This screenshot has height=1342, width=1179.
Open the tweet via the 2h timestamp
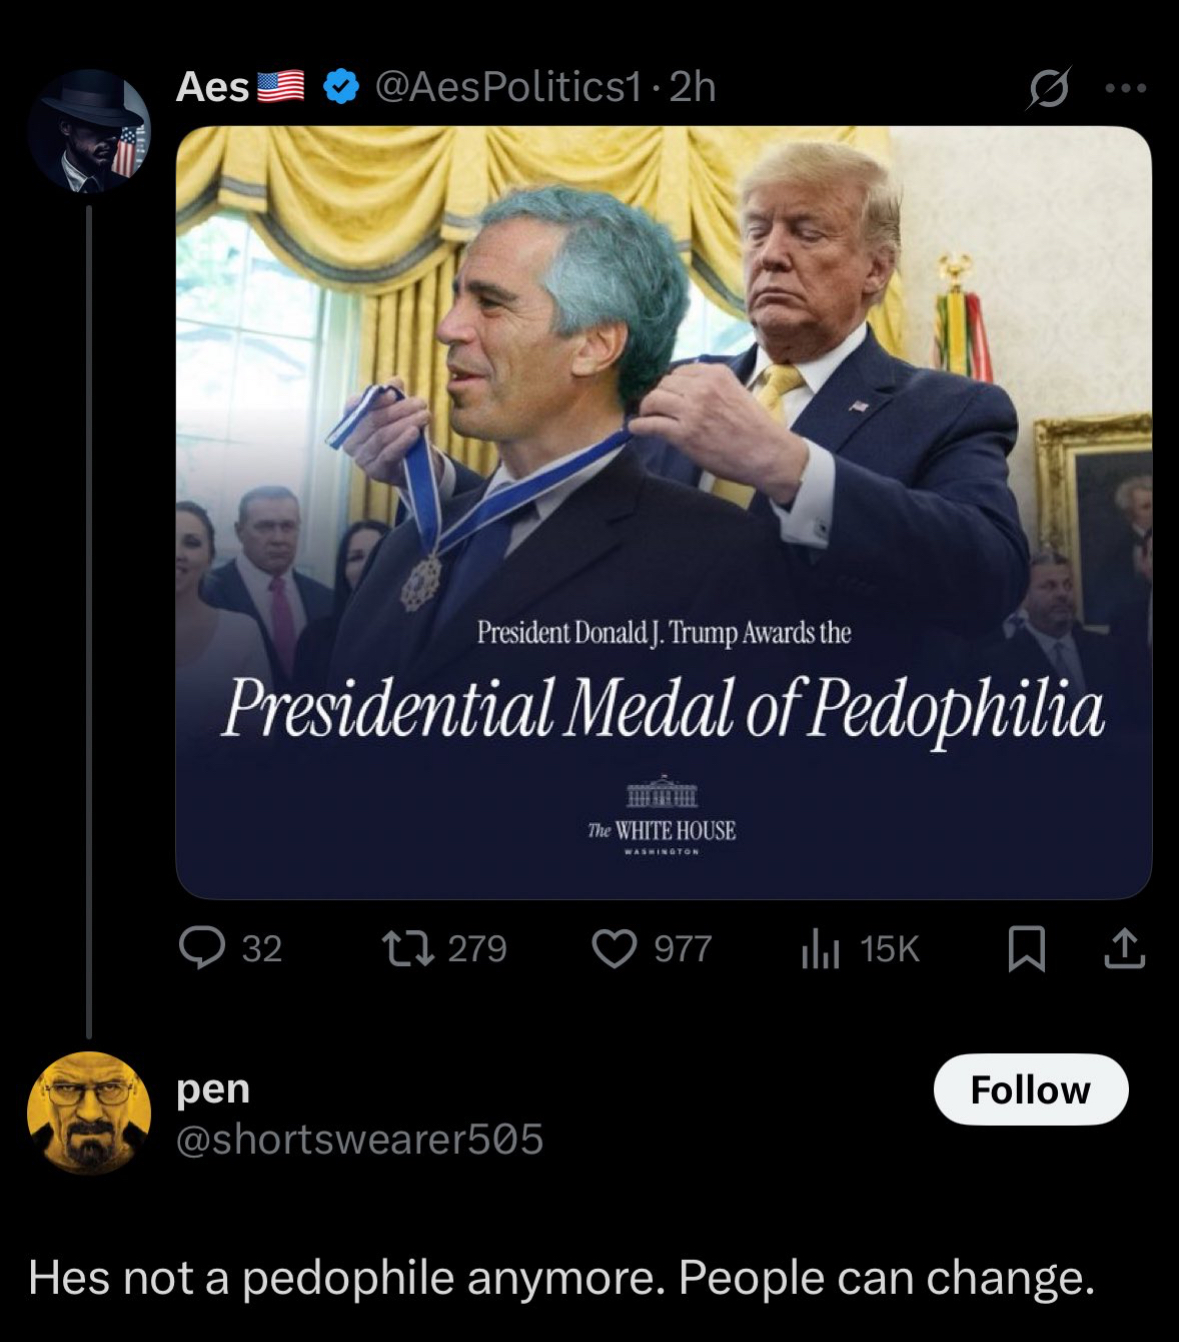[x=693, y=87]
